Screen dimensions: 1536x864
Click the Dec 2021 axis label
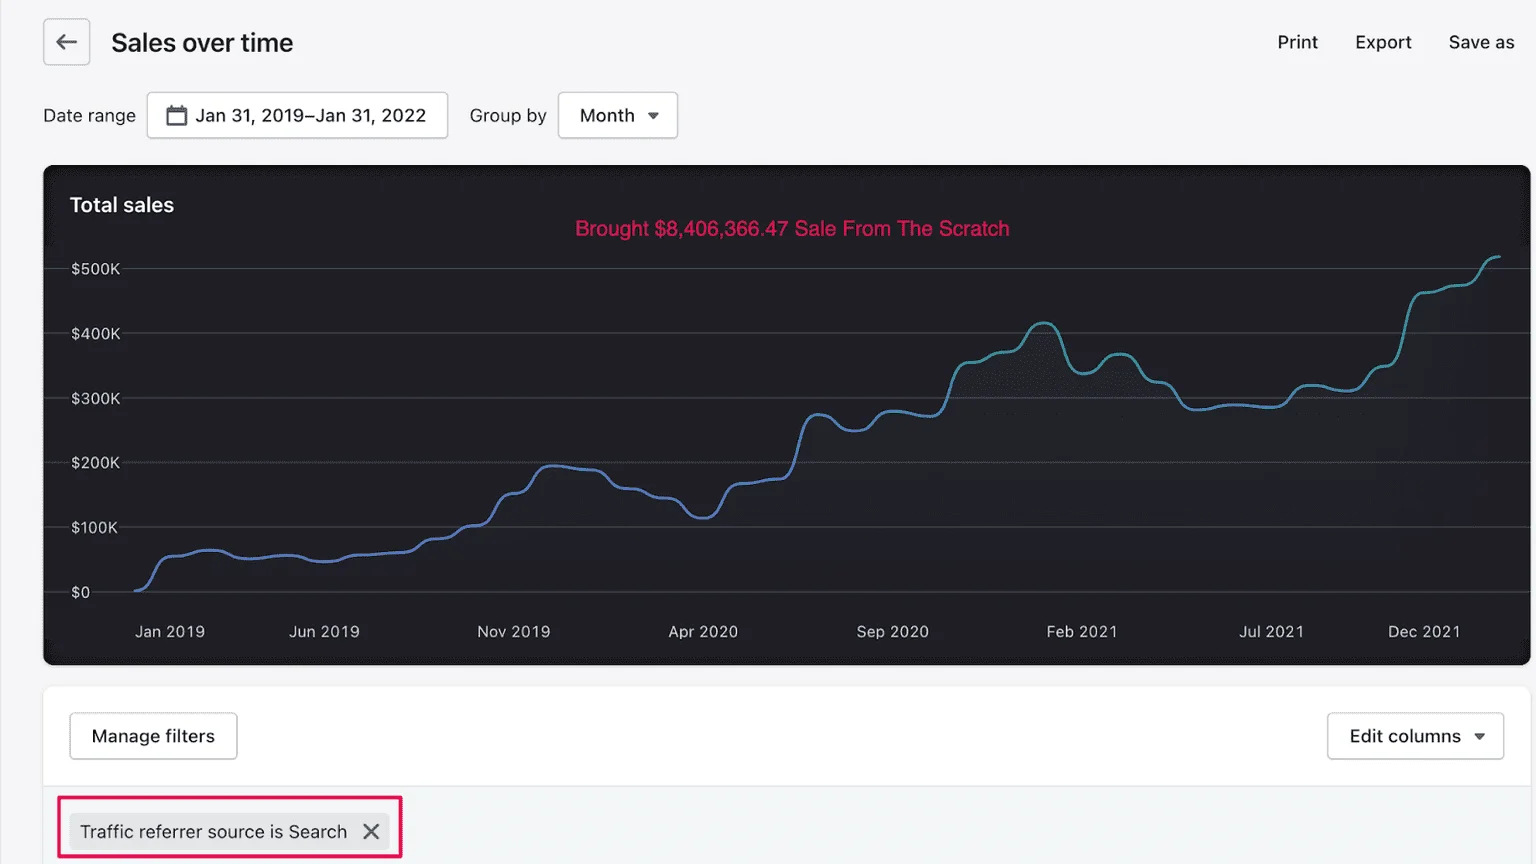point(1424,632)
